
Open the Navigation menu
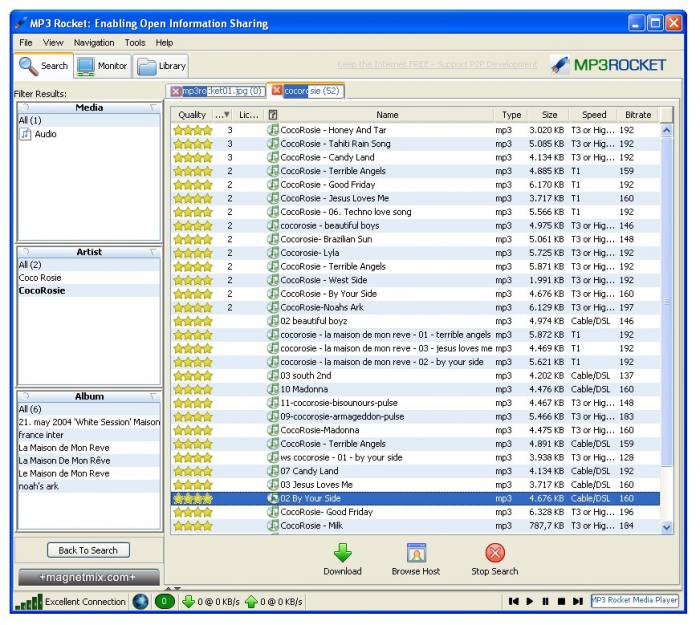[94, 43]
